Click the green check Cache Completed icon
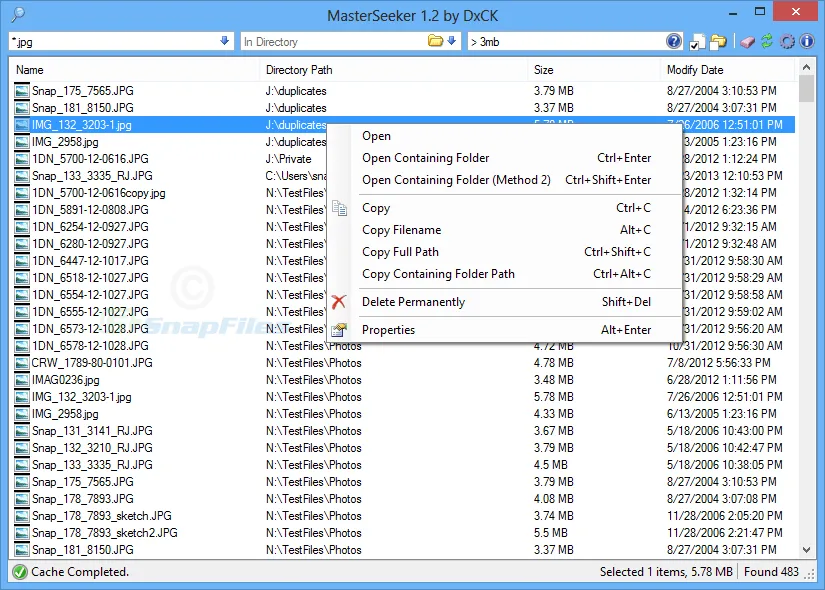 [19, 572]
